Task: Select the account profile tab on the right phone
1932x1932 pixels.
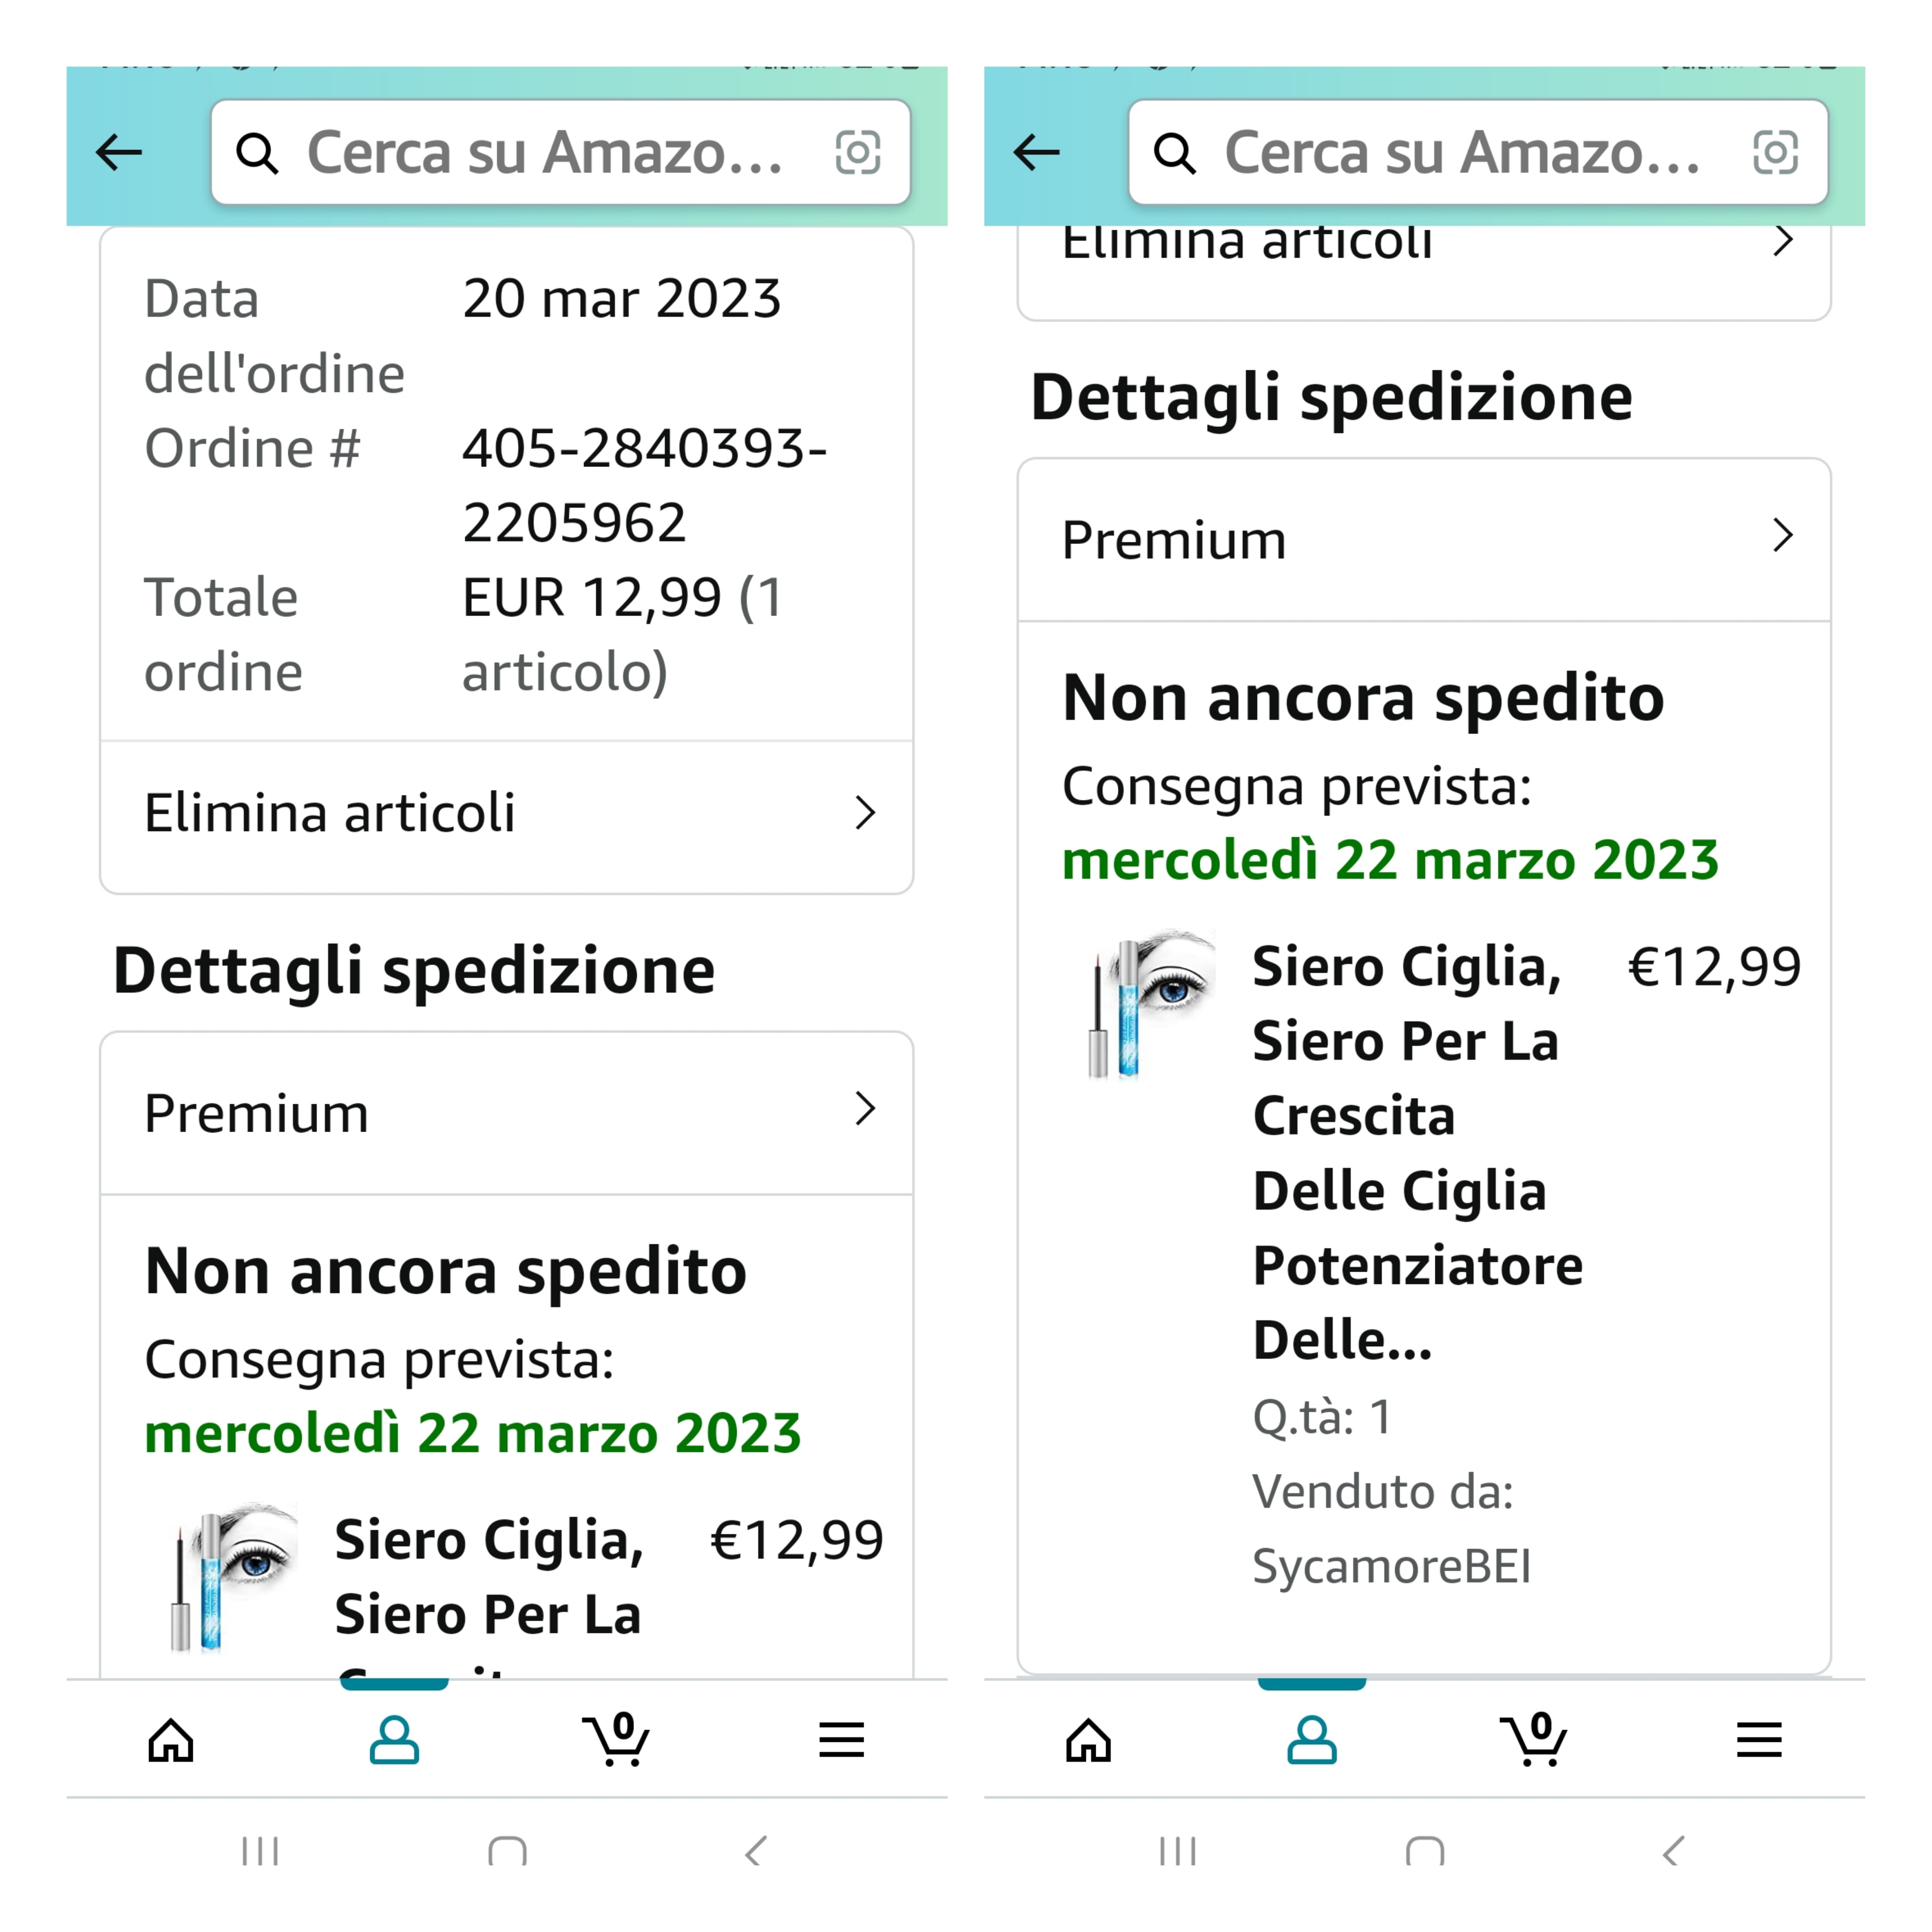Action: (1311, 1740)
